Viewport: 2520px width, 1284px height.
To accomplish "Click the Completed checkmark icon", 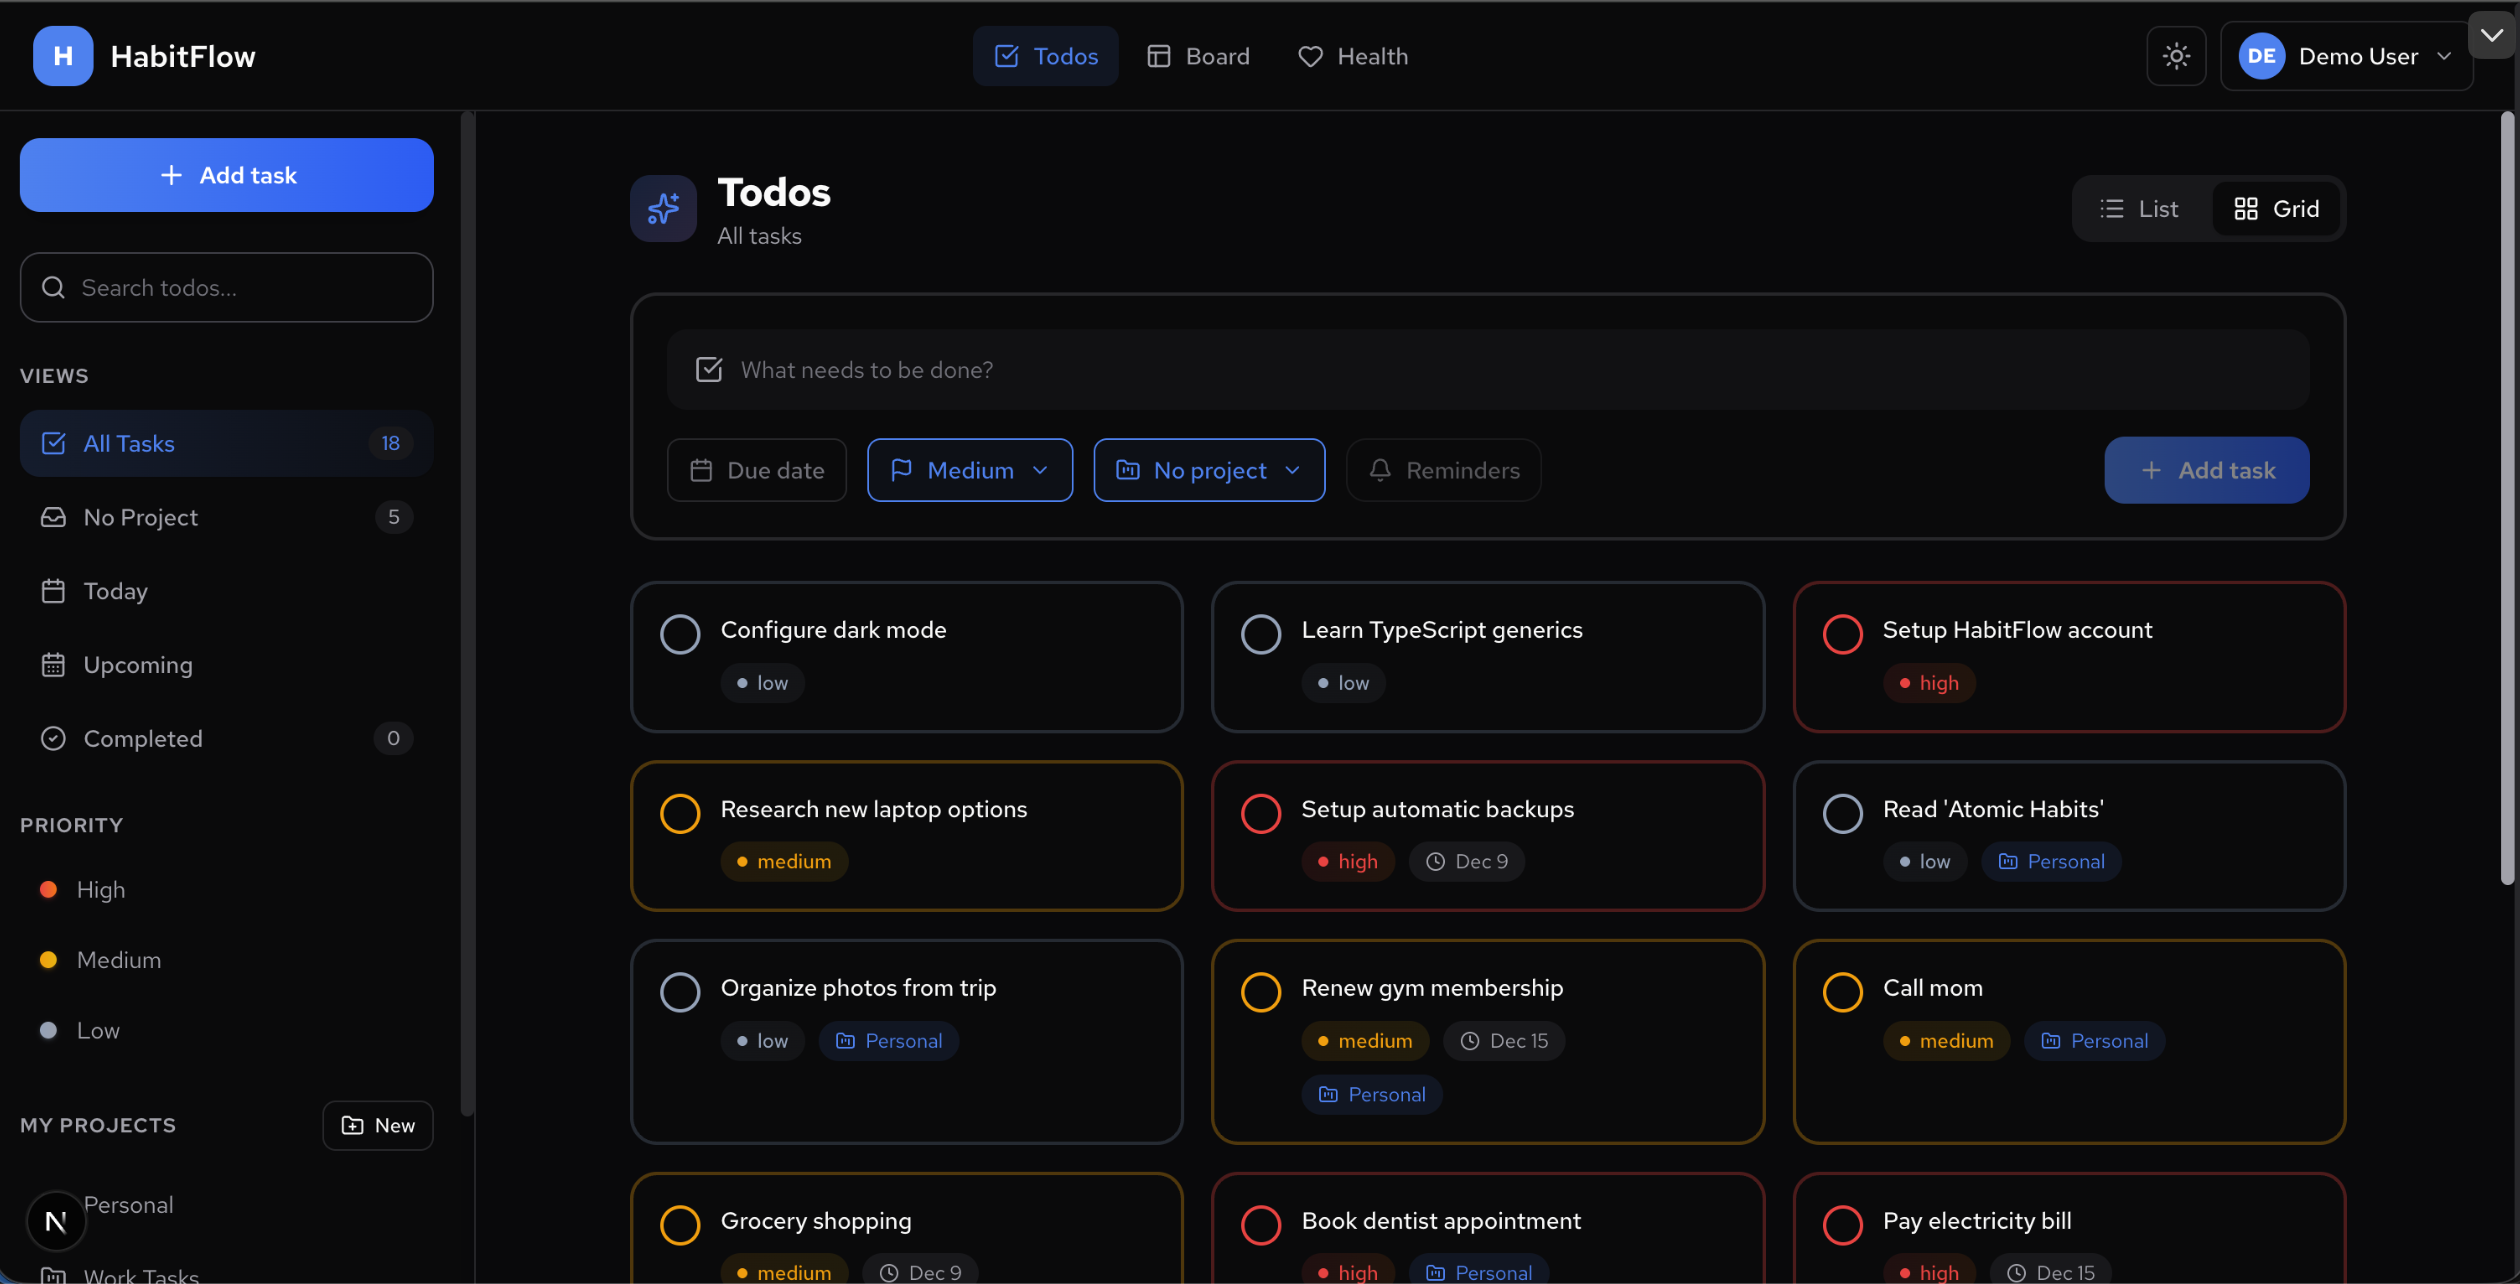I will point(54,738).
